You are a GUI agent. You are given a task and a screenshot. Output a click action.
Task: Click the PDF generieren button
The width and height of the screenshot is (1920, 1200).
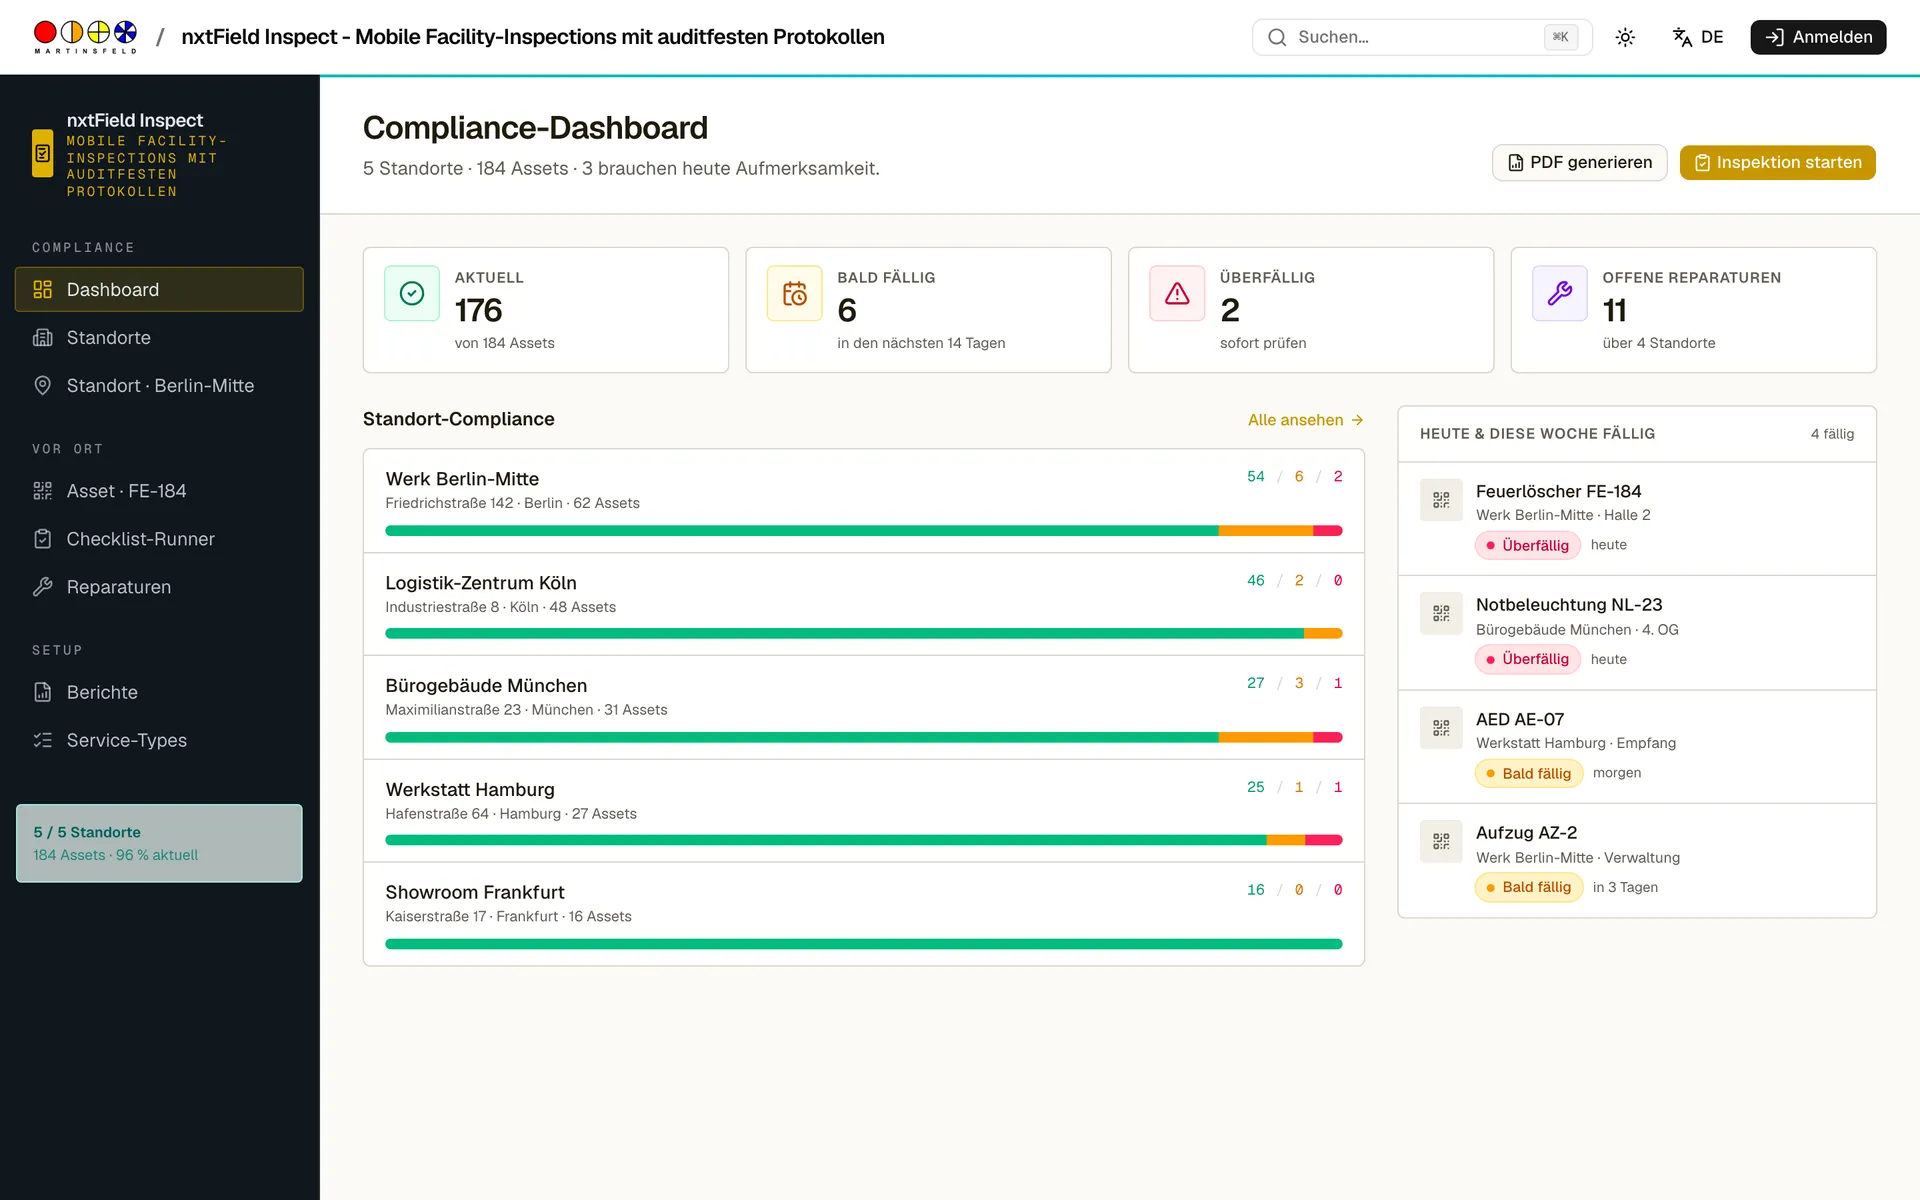[1579, 163]
